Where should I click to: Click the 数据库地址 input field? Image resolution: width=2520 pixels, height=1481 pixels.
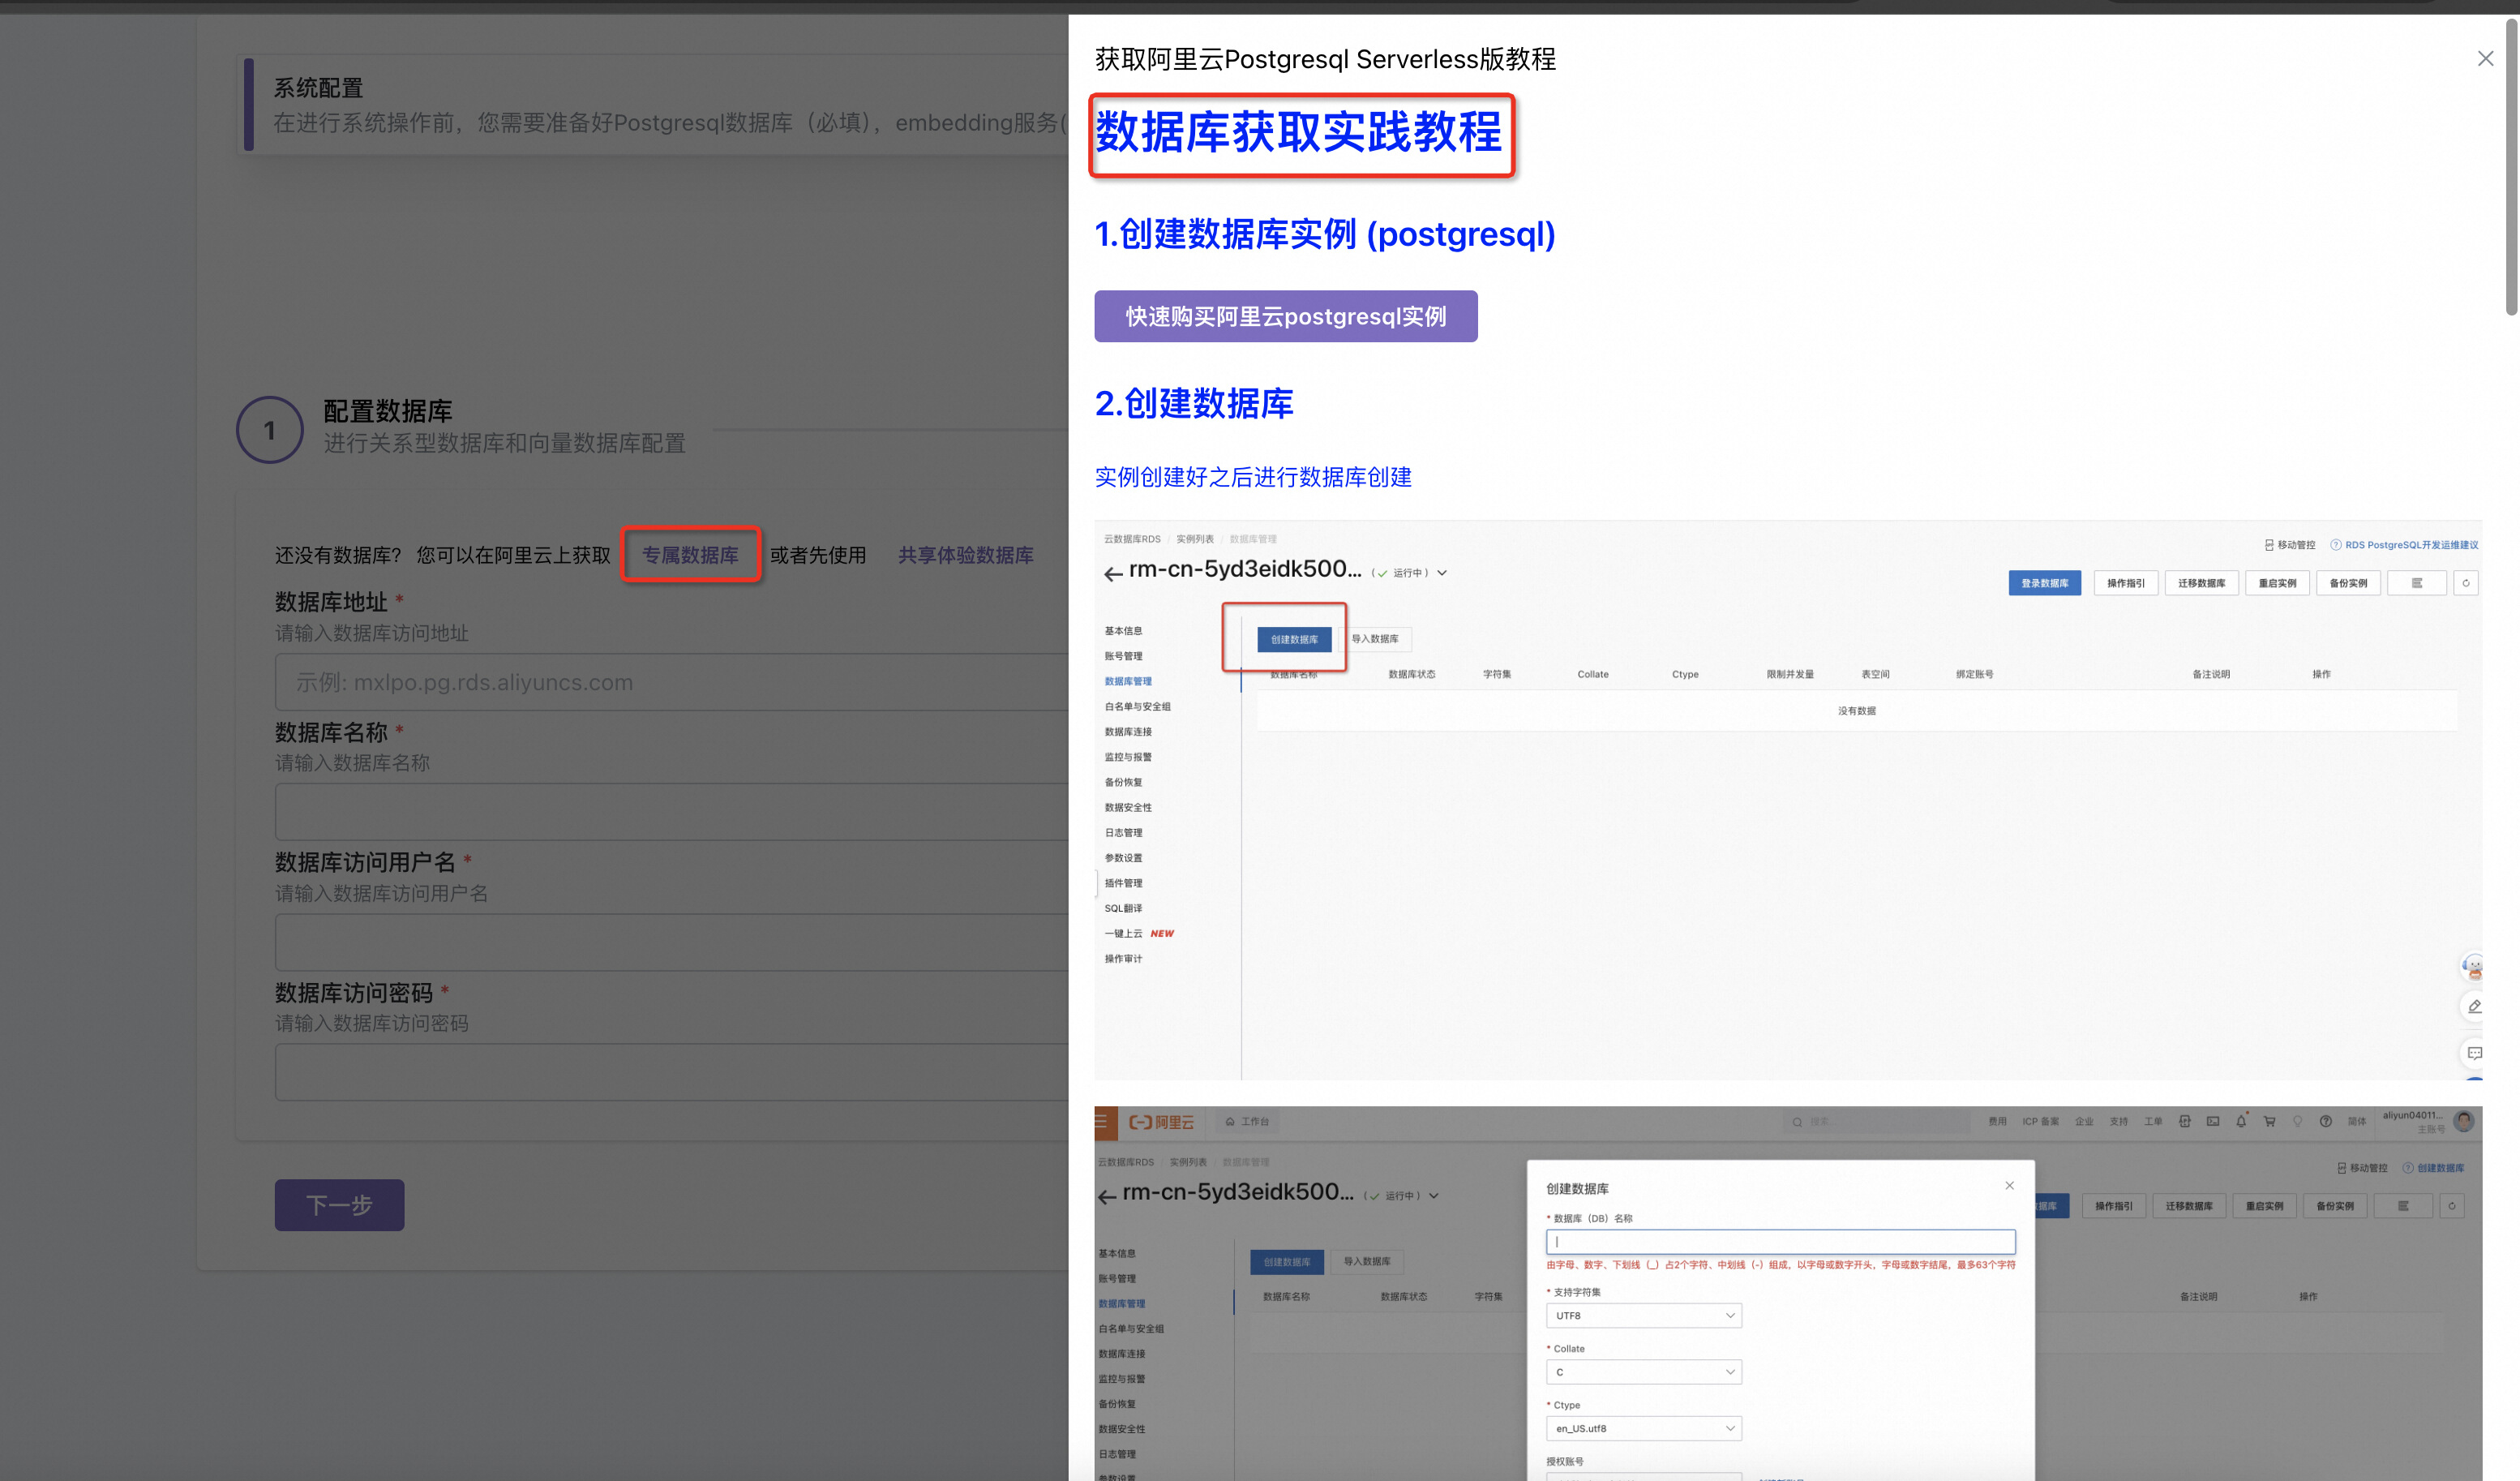pos(670,682)
